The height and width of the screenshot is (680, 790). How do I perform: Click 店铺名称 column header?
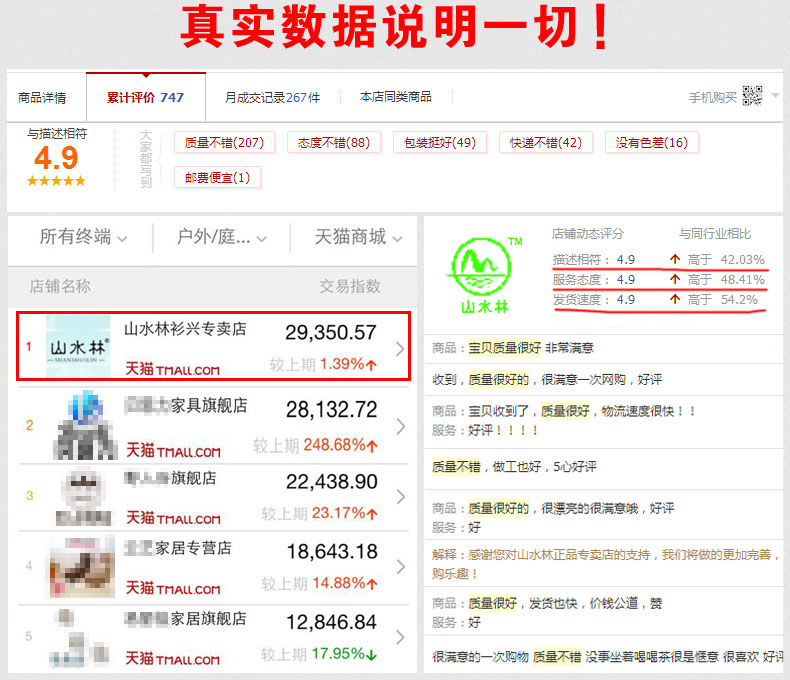pyautogui.click(x=60, y=286)
